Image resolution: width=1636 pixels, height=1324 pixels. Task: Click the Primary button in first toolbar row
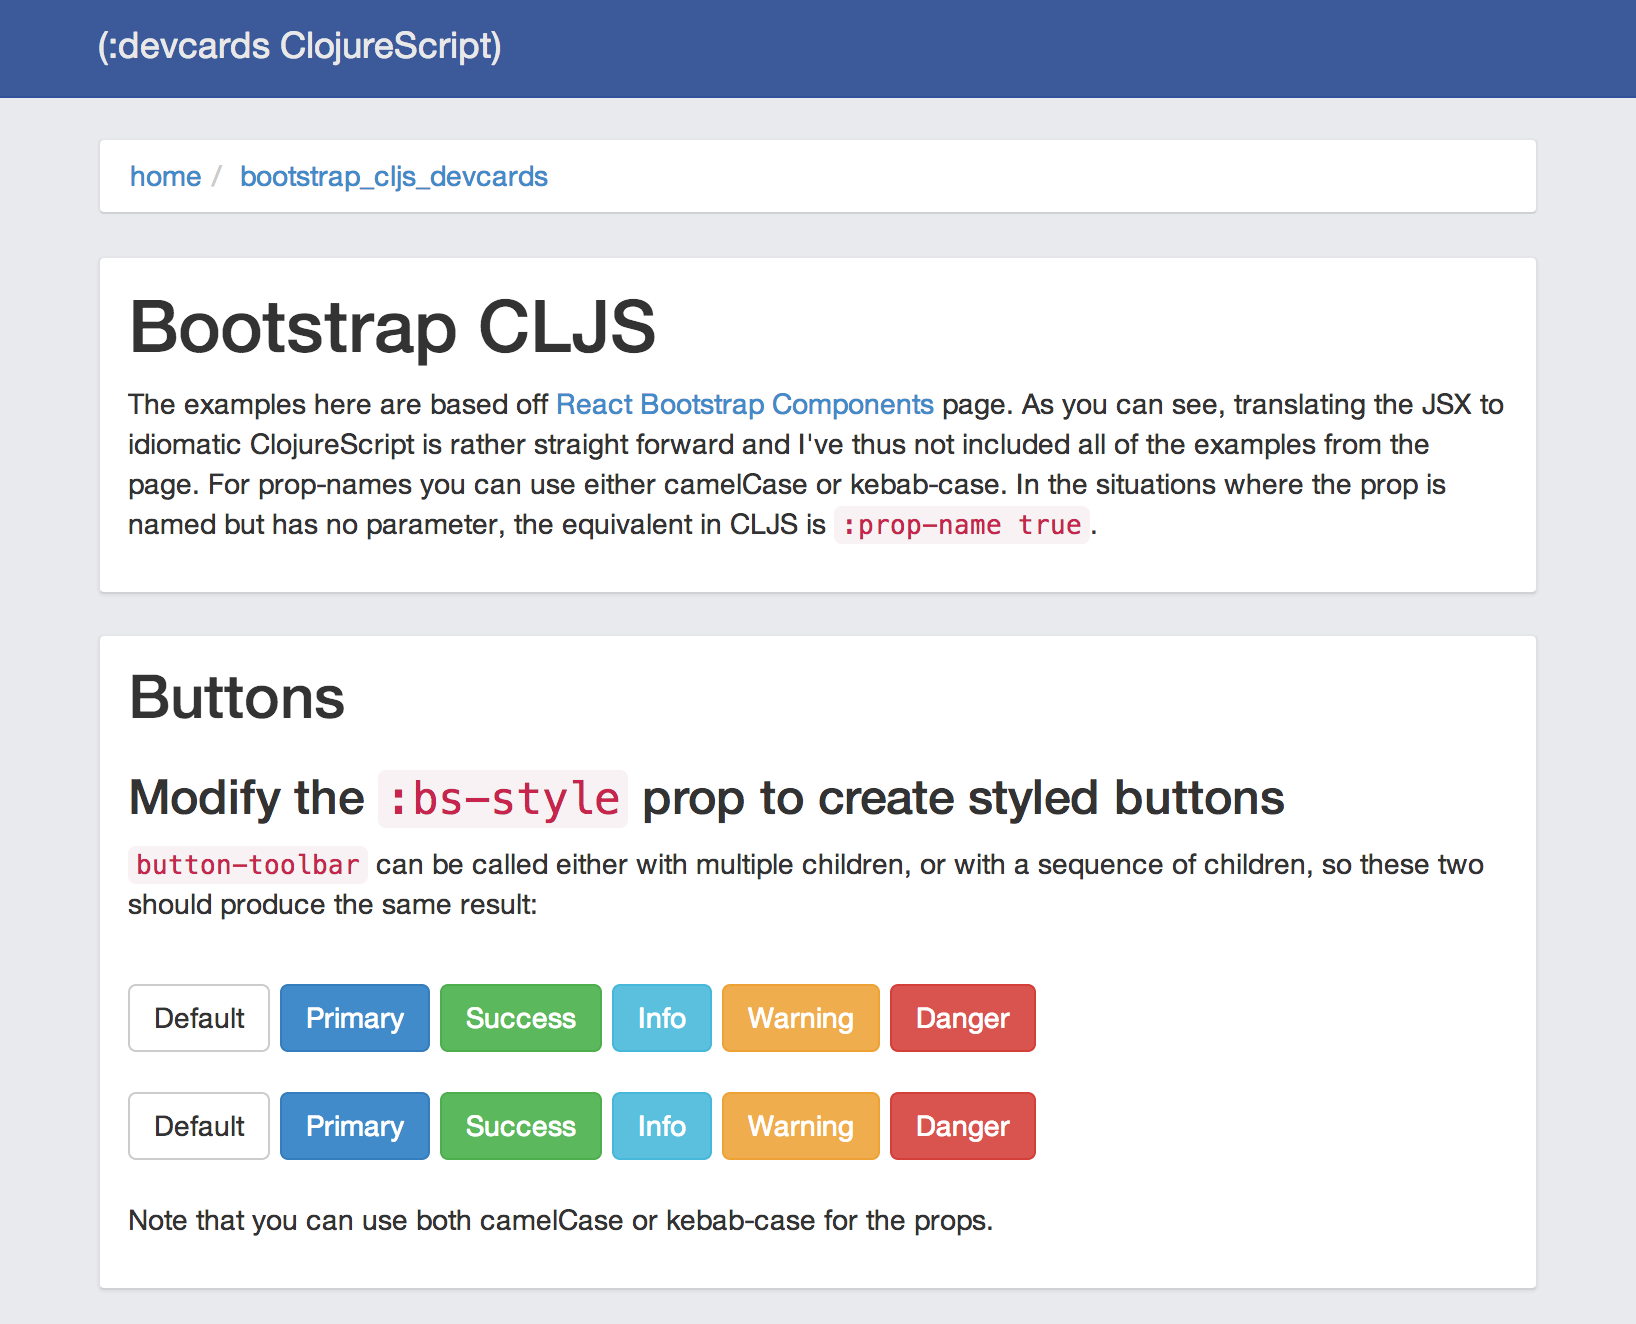point(355,1018)
